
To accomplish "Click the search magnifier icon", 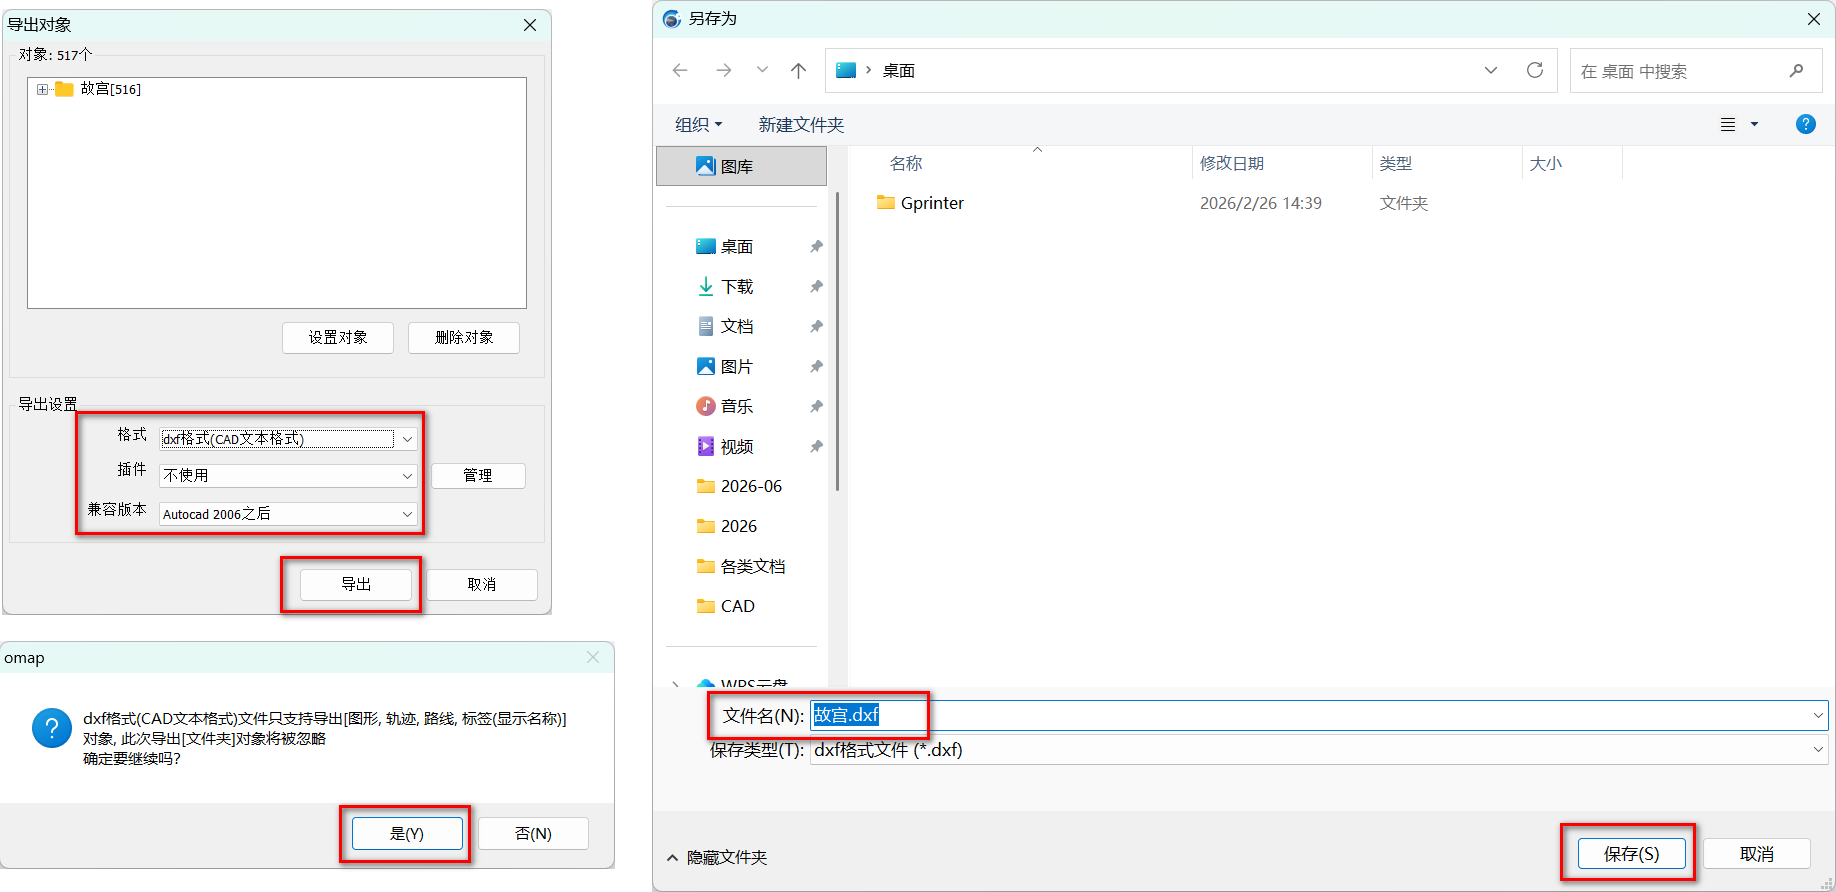I will coord(1796,71).
